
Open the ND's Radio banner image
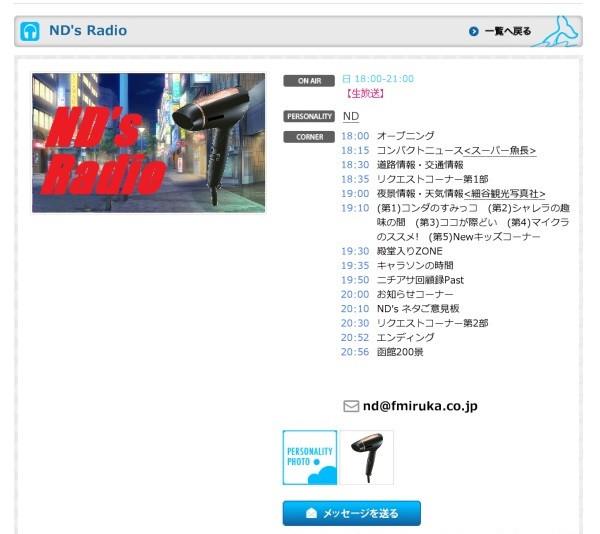[148, 142]
